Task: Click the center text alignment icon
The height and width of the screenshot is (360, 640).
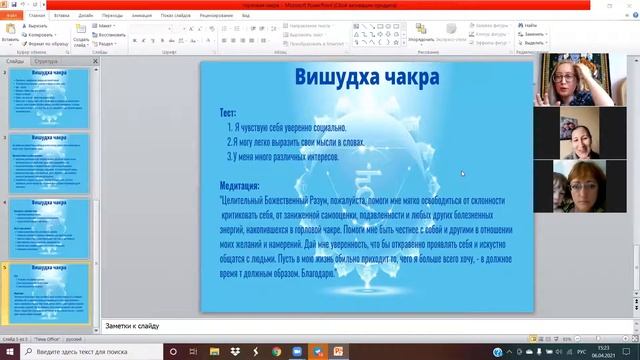Action: point(233,40)
